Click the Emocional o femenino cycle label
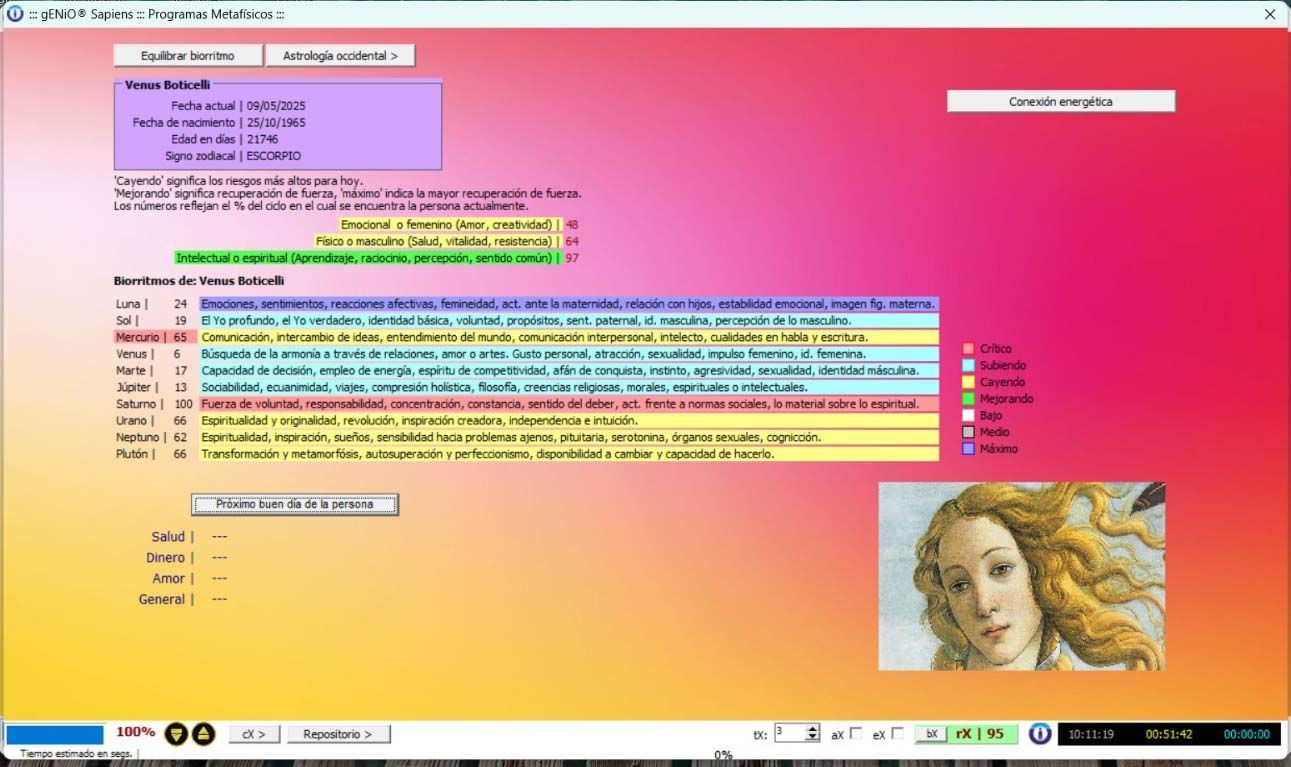Viewport: 1291px width, 767px height. click(450, 225)
